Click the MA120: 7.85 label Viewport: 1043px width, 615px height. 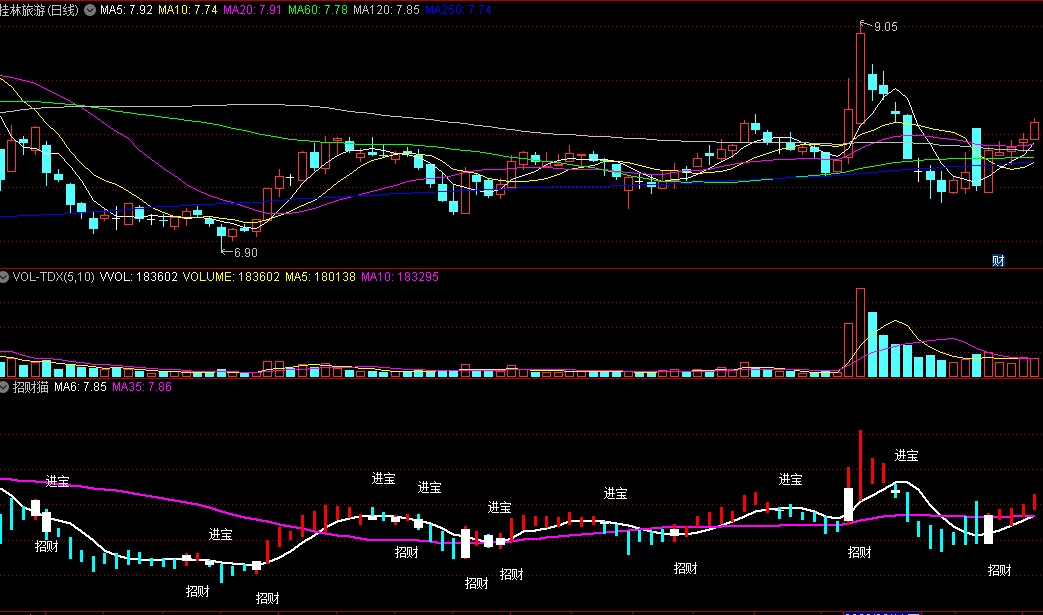pos(386,10)
